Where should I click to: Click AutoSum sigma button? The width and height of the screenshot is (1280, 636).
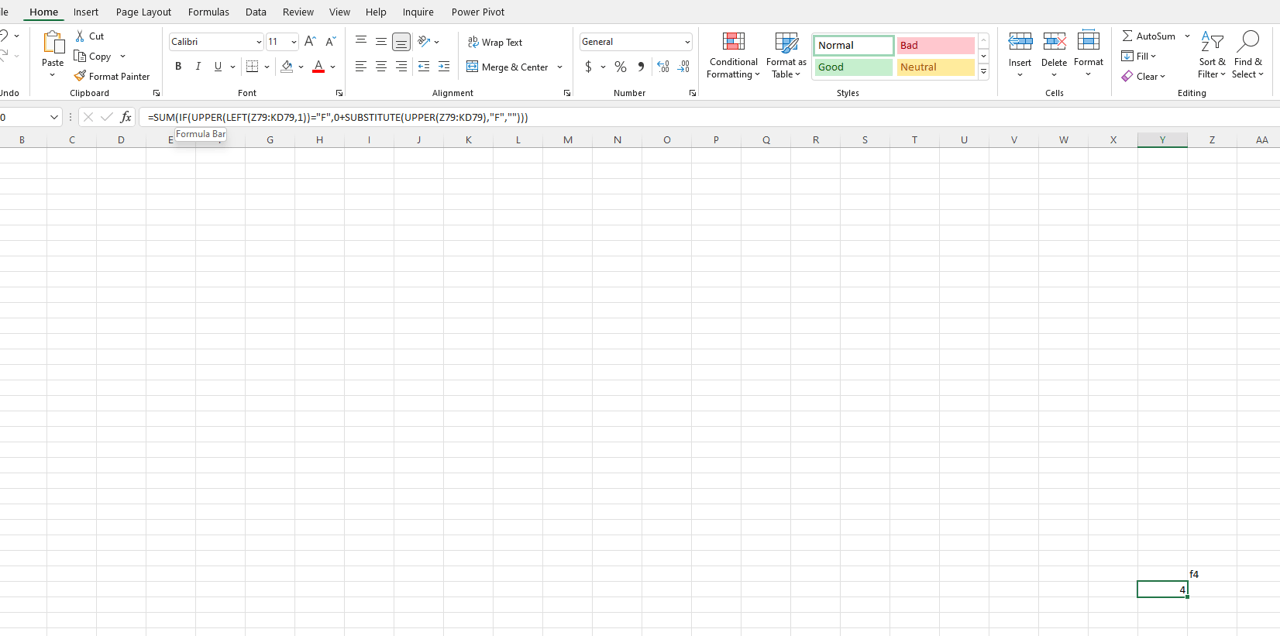1149,36
